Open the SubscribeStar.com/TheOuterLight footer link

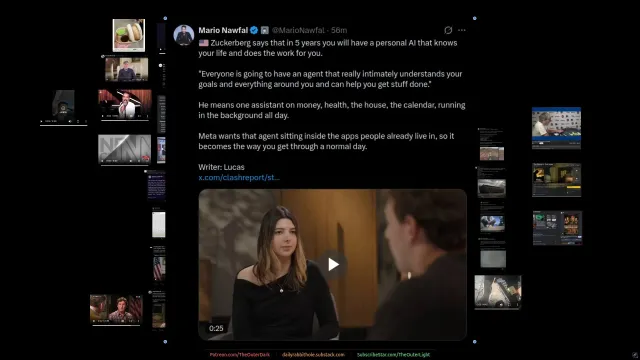click(393, 355)
